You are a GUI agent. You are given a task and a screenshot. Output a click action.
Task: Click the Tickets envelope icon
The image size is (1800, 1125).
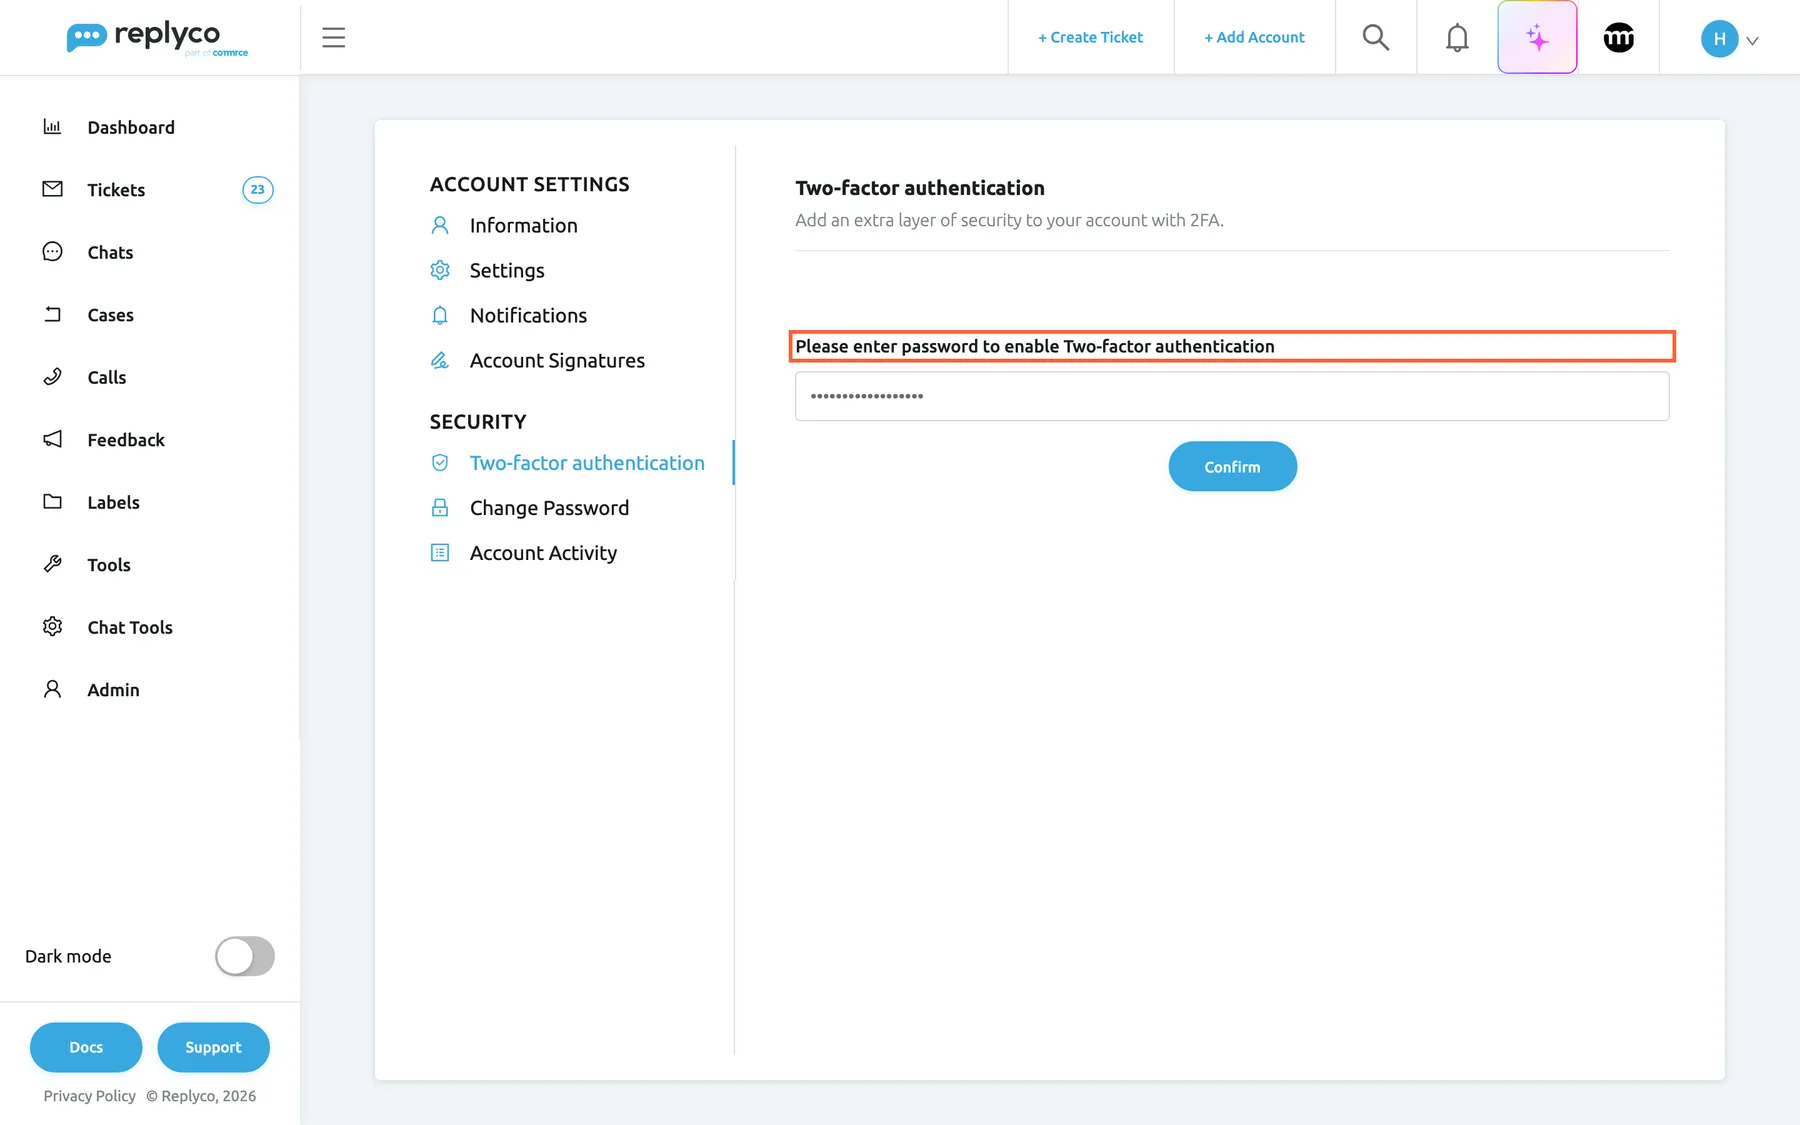[52, 189]
